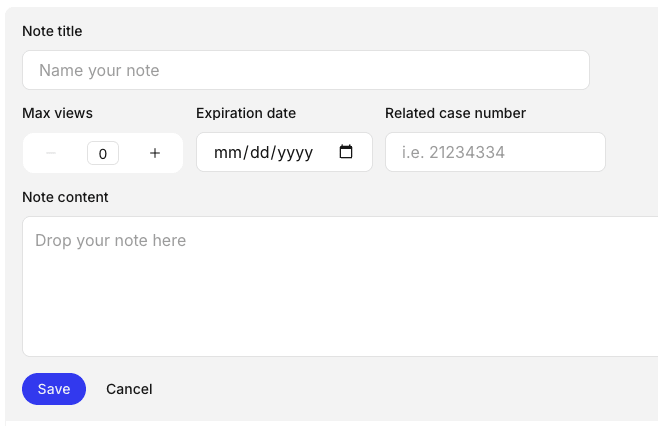This screenshot has height=426, width=658.
Task: Save the note
Action: tap(54, 389)
